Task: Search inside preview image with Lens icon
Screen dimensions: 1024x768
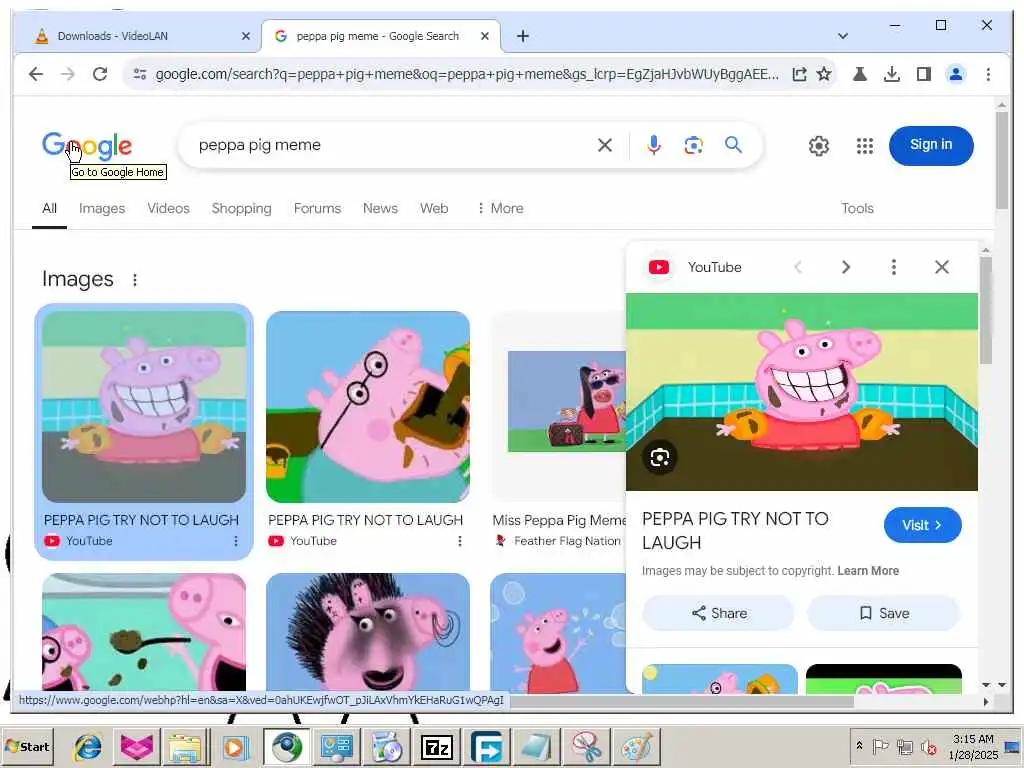Action: [x=660, y=458]
